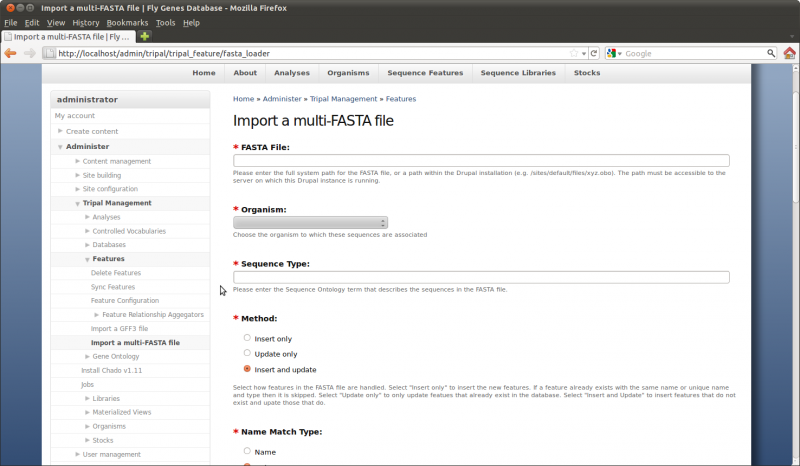Click the Home breadcrumb link
This screenshot has width=800, height=466.
point(243,99)
